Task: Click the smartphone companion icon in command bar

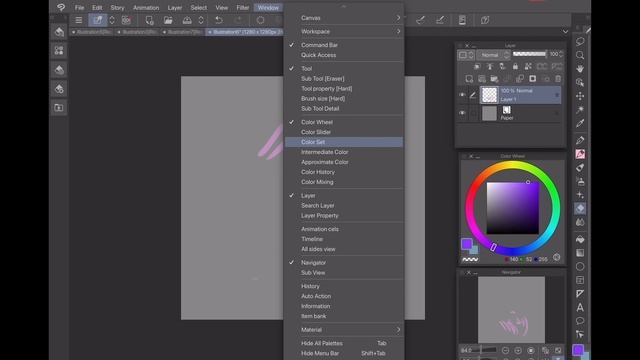Action: coord(462,20)
